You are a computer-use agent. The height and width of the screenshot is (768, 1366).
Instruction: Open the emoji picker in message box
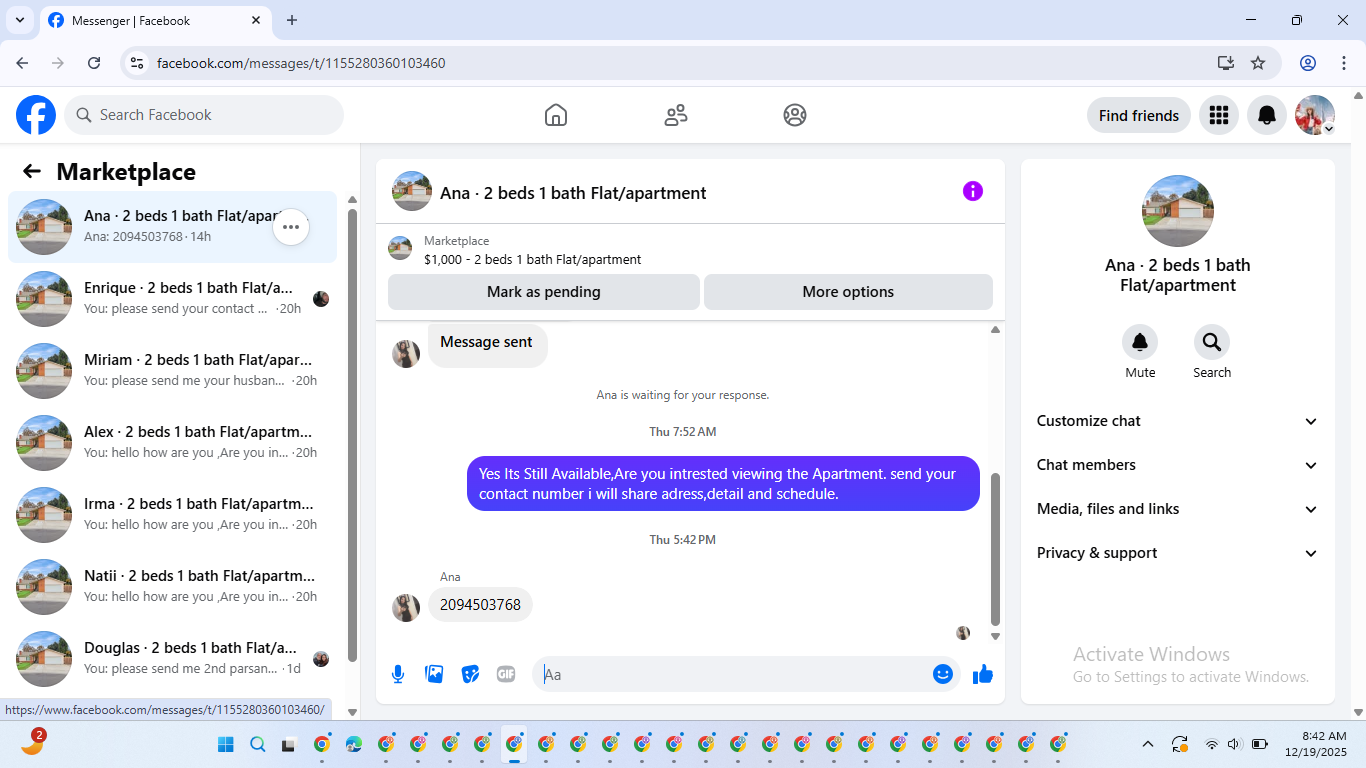[x=942, y=674]
